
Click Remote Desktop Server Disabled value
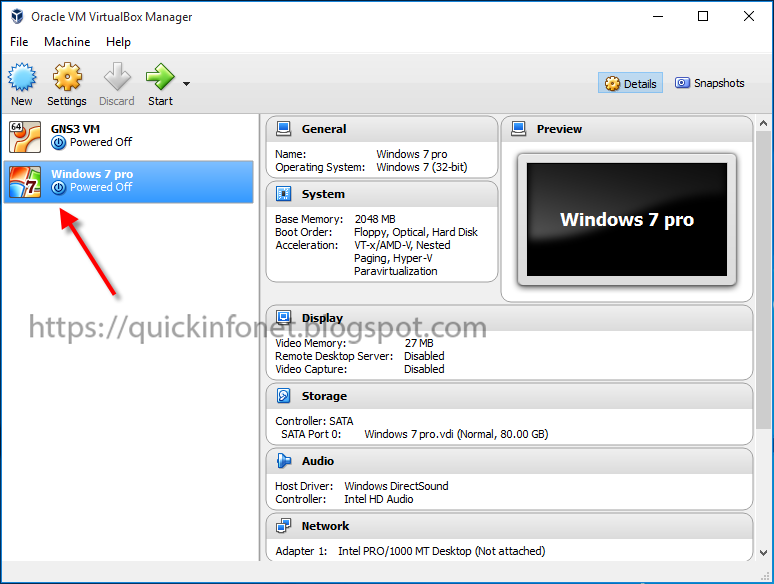point(424,356)
